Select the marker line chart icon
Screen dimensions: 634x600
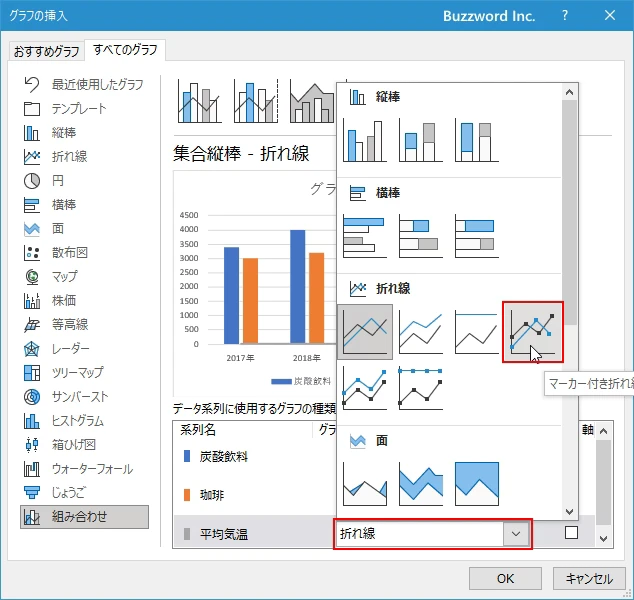tap(532, 332)
